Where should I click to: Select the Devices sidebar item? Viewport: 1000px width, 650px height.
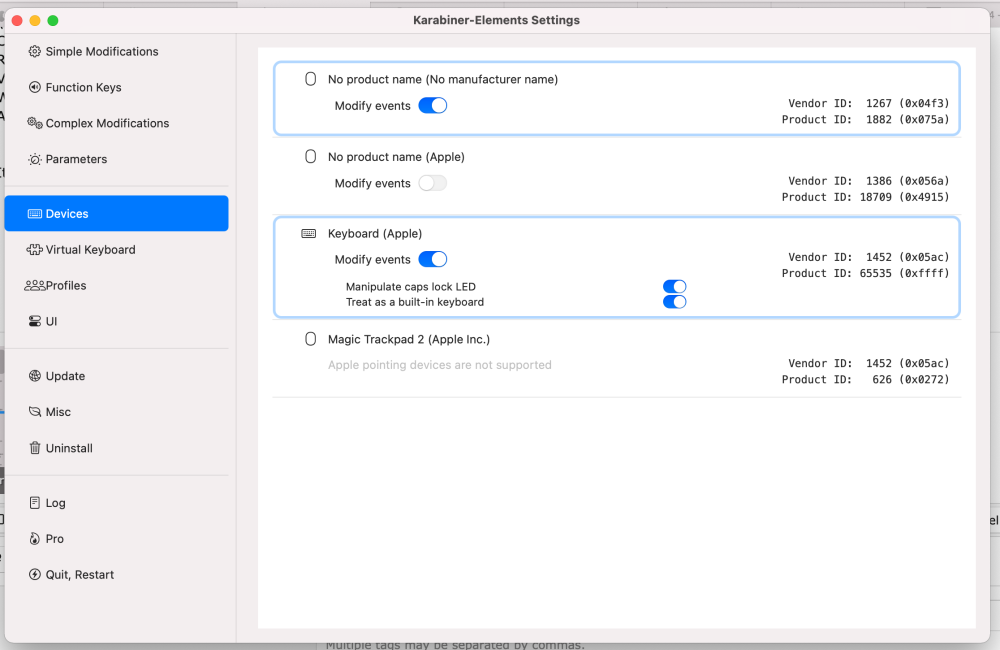coord(116,214)
